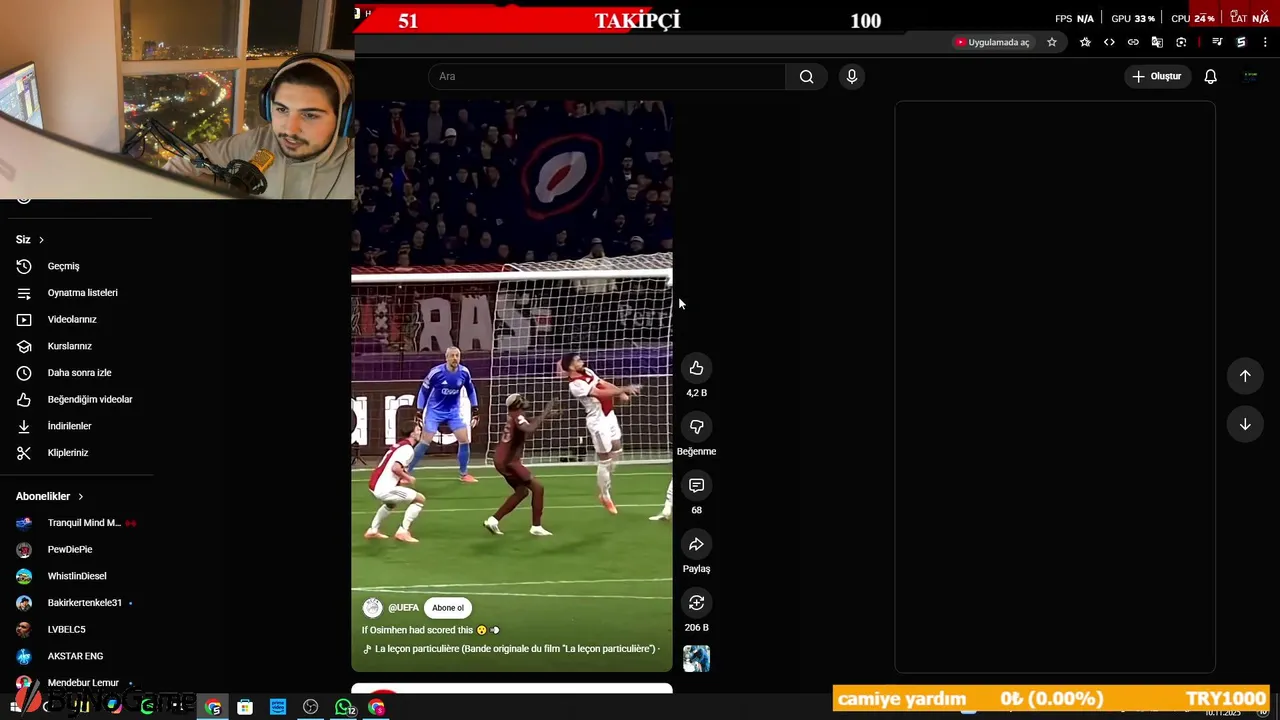Click the link chain extension icon

(x=1133, y=42)
